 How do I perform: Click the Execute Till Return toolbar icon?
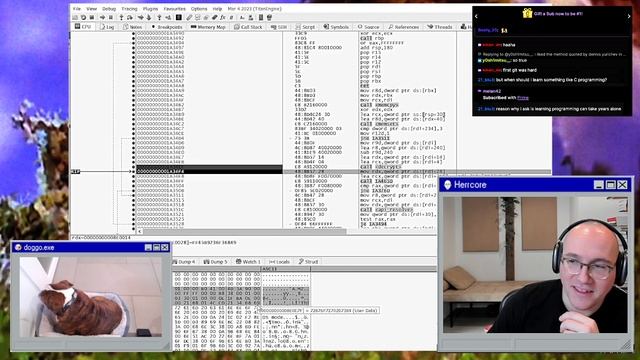(x=159, y=18)
